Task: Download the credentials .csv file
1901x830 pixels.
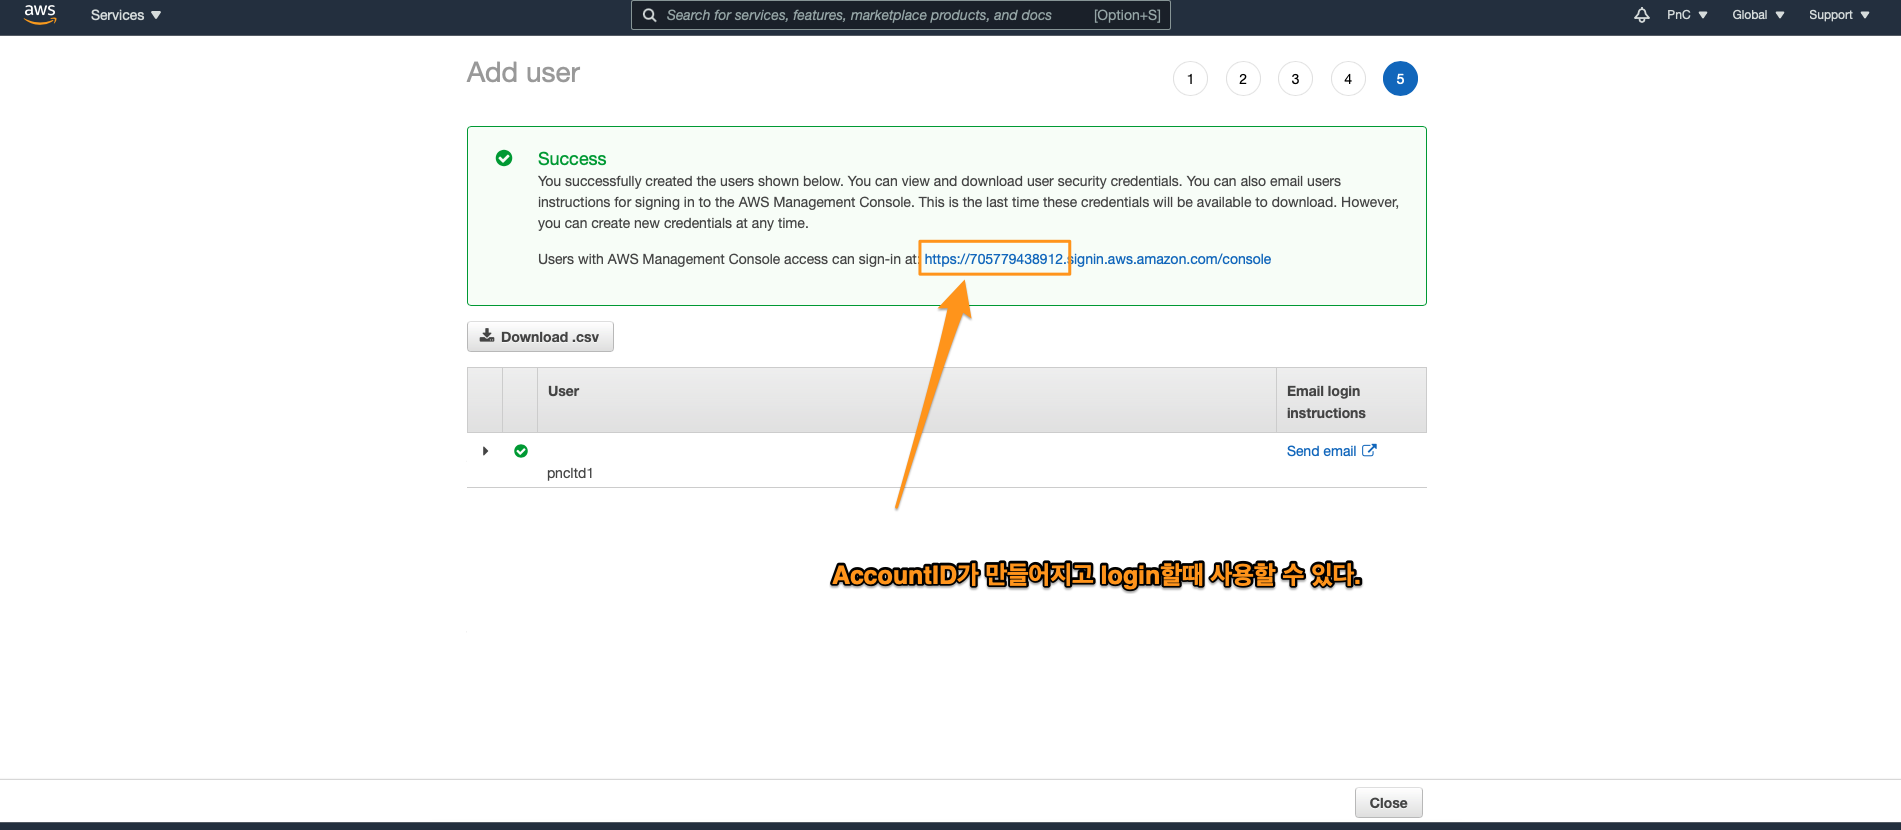Action: pos(540,337)
